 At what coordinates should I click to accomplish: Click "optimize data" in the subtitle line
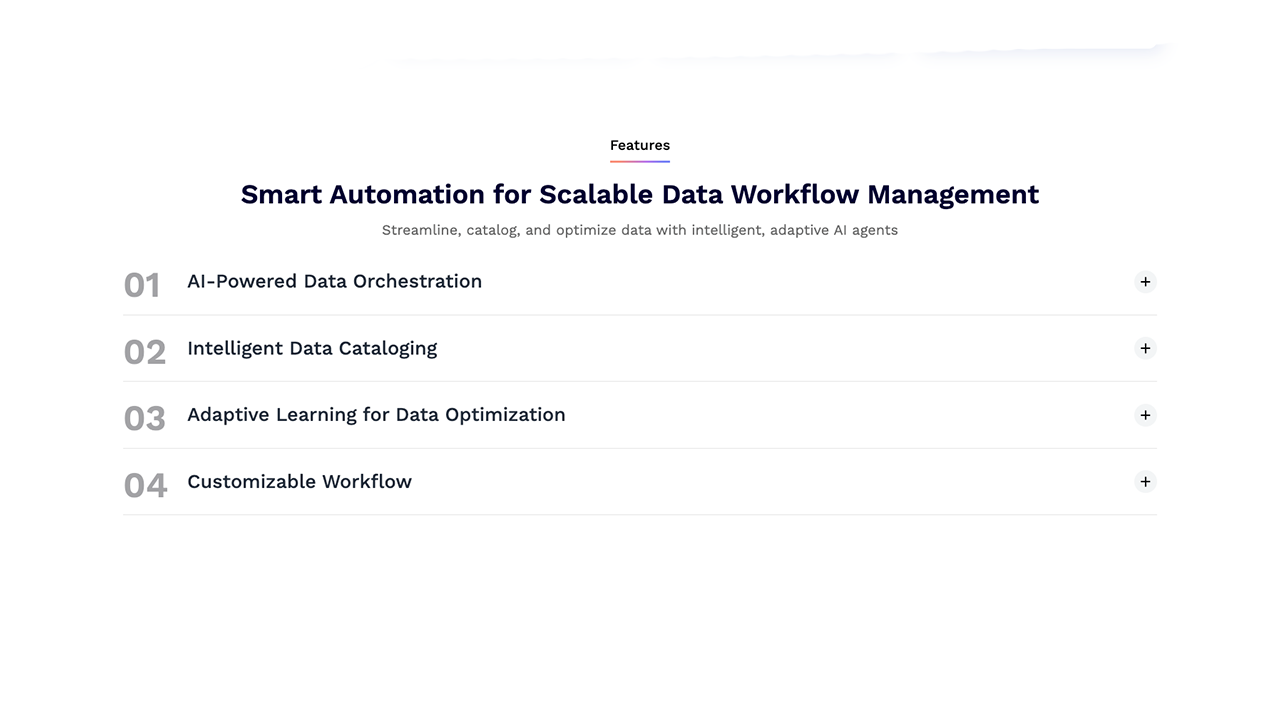point(604,230)
